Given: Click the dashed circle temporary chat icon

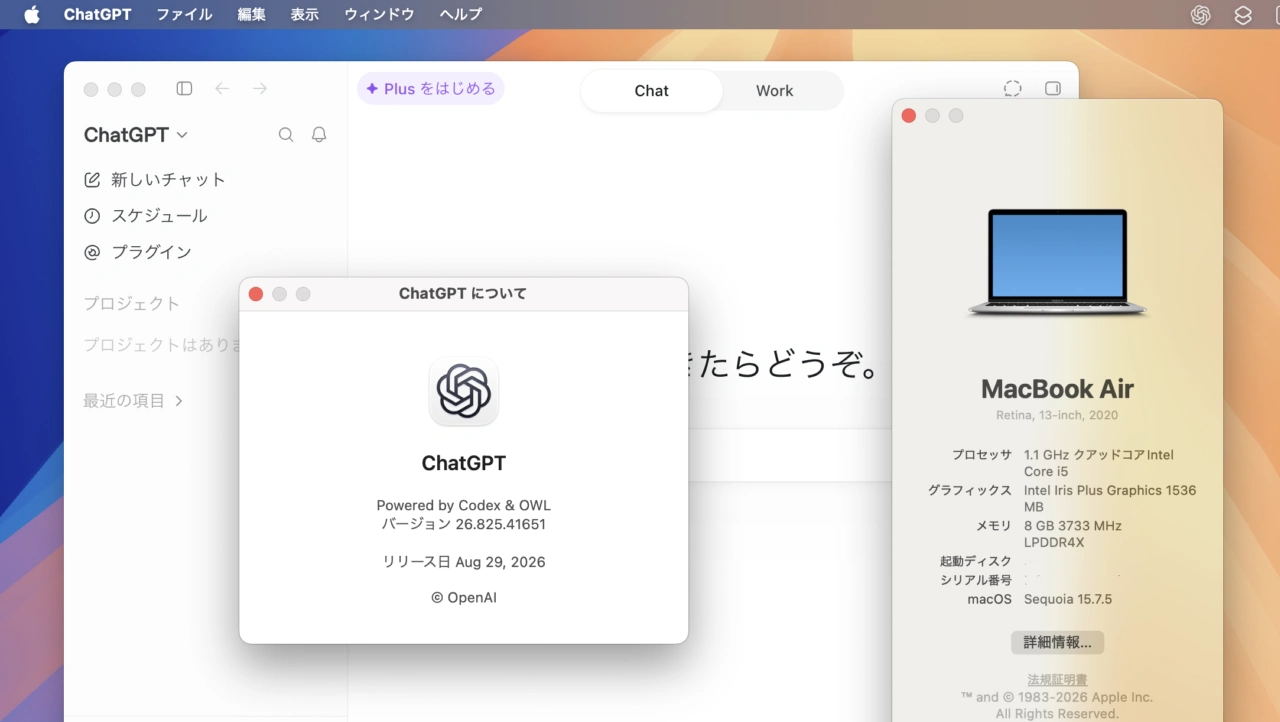Looking at the screenshot, I should click(1013, 89).
